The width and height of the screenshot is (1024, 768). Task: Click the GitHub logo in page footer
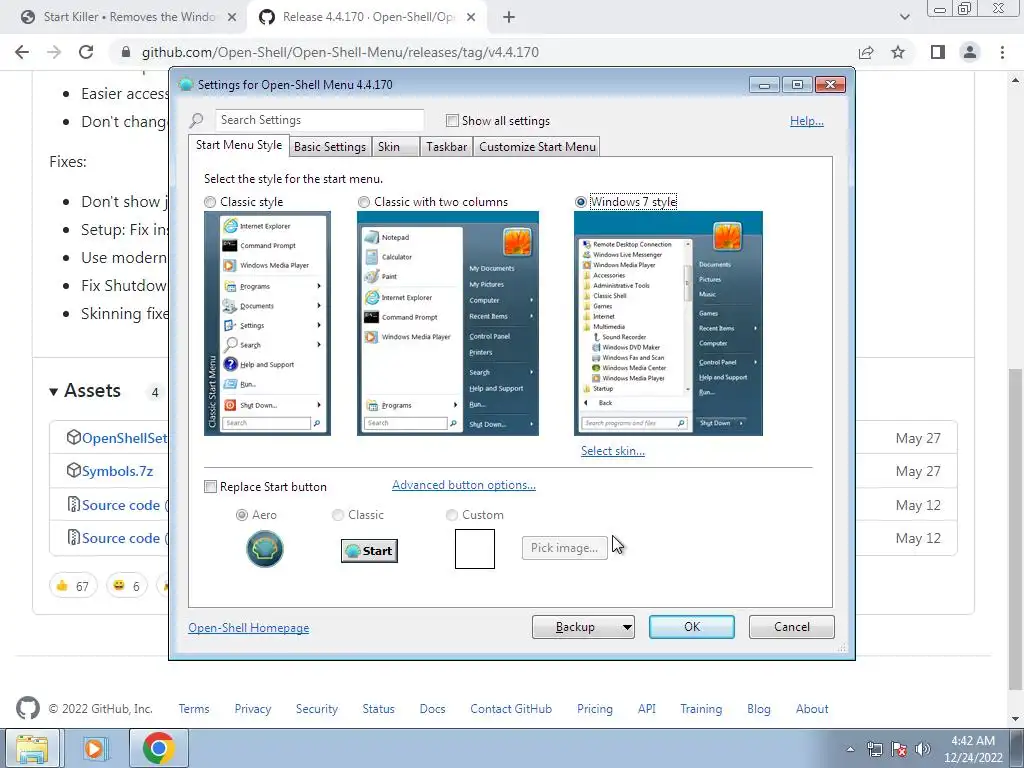point(27,709)
